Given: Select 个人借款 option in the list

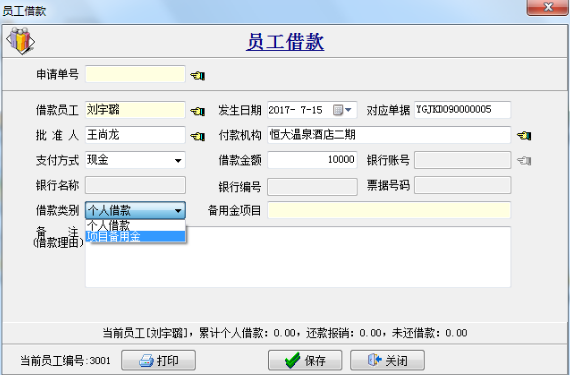Looking at the screenshot, I should [x=136, y=225].
